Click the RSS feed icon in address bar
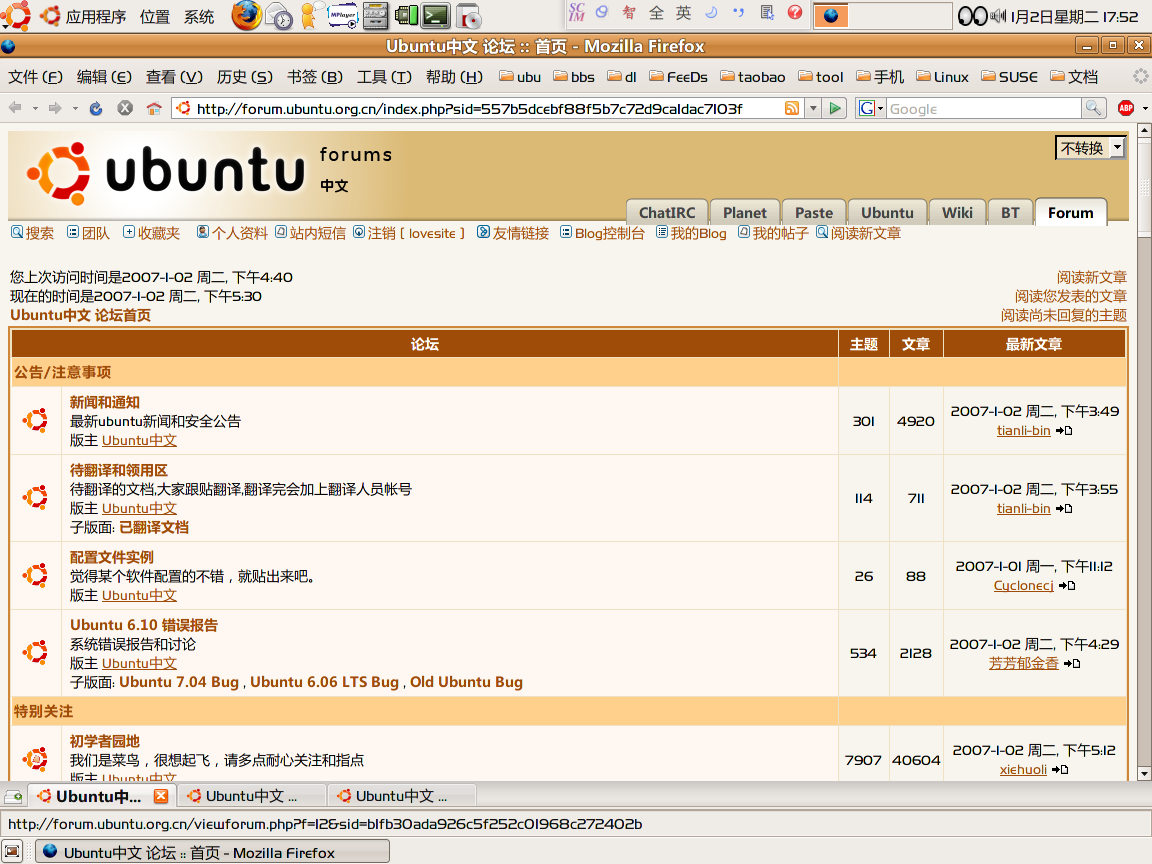The height and width of the screenshot is (864, 1152). 792,109
